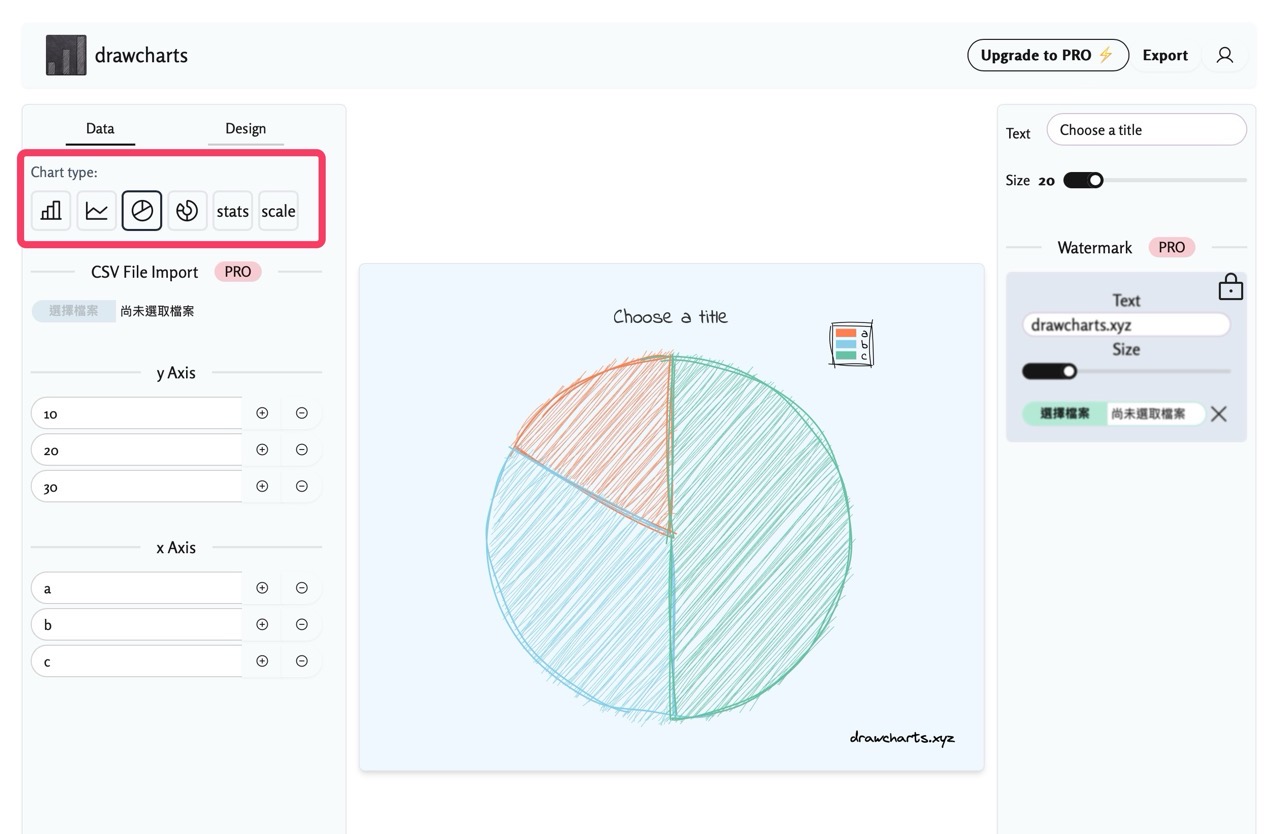Add a row after x Axis label b
The width and height of the screenshot is (1280, 834).
(x=262, y=624)
